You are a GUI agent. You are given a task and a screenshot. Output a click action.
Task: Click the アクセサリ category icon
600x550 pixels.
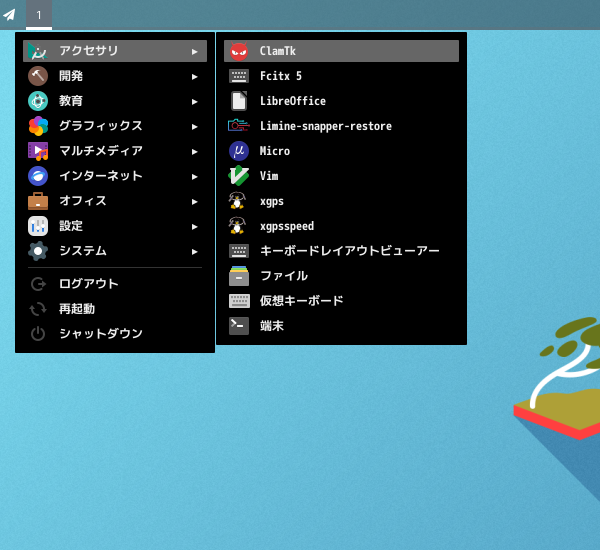click(x=38, y=51)
